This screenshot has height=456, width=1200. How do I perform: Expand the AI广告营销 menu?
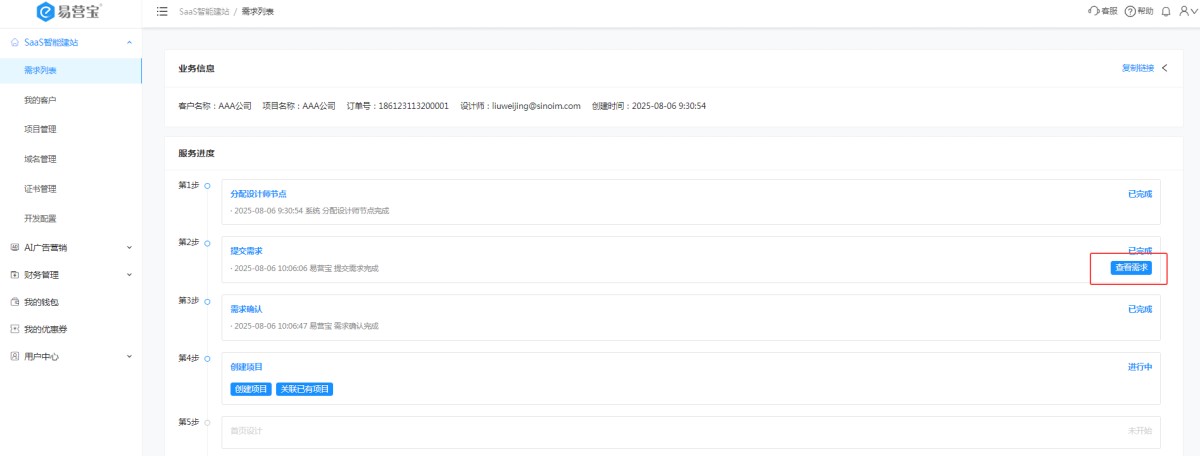129,247
